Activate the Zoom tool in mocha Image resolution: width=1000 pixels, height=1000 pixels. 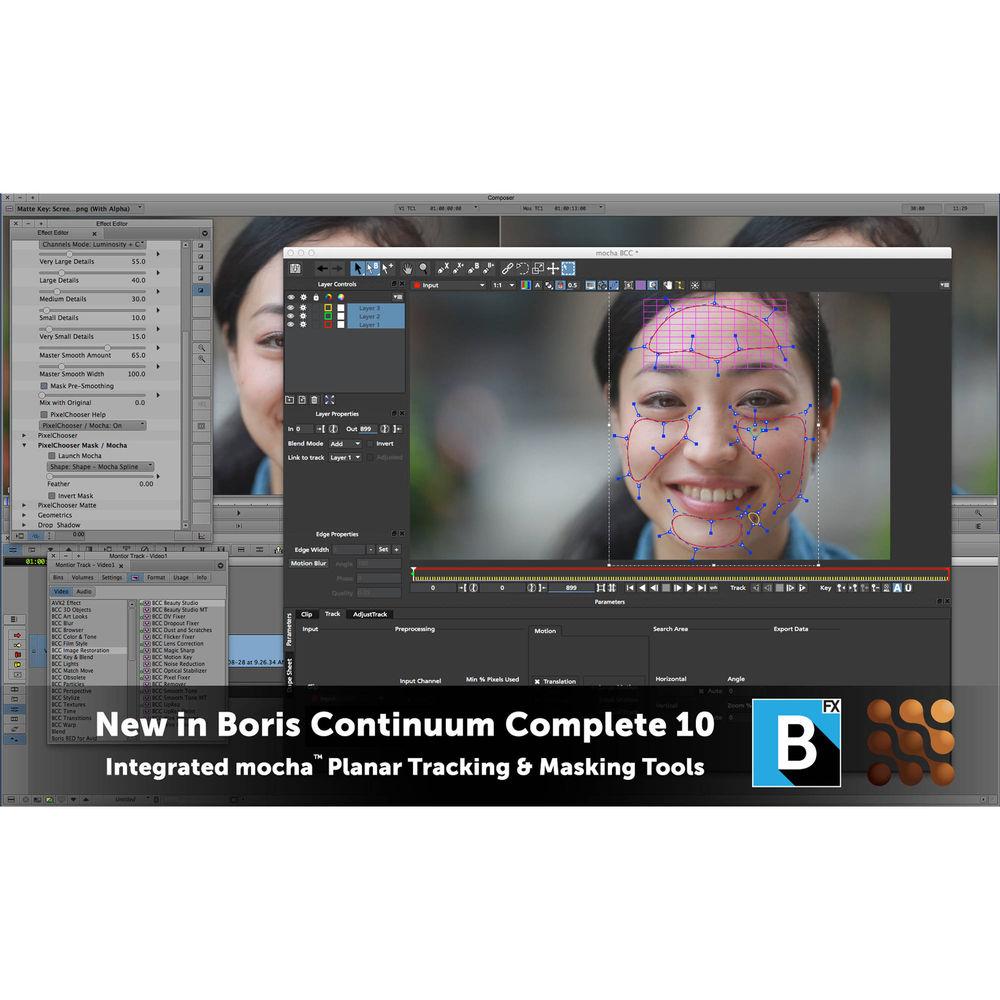(x=424, y=269)
